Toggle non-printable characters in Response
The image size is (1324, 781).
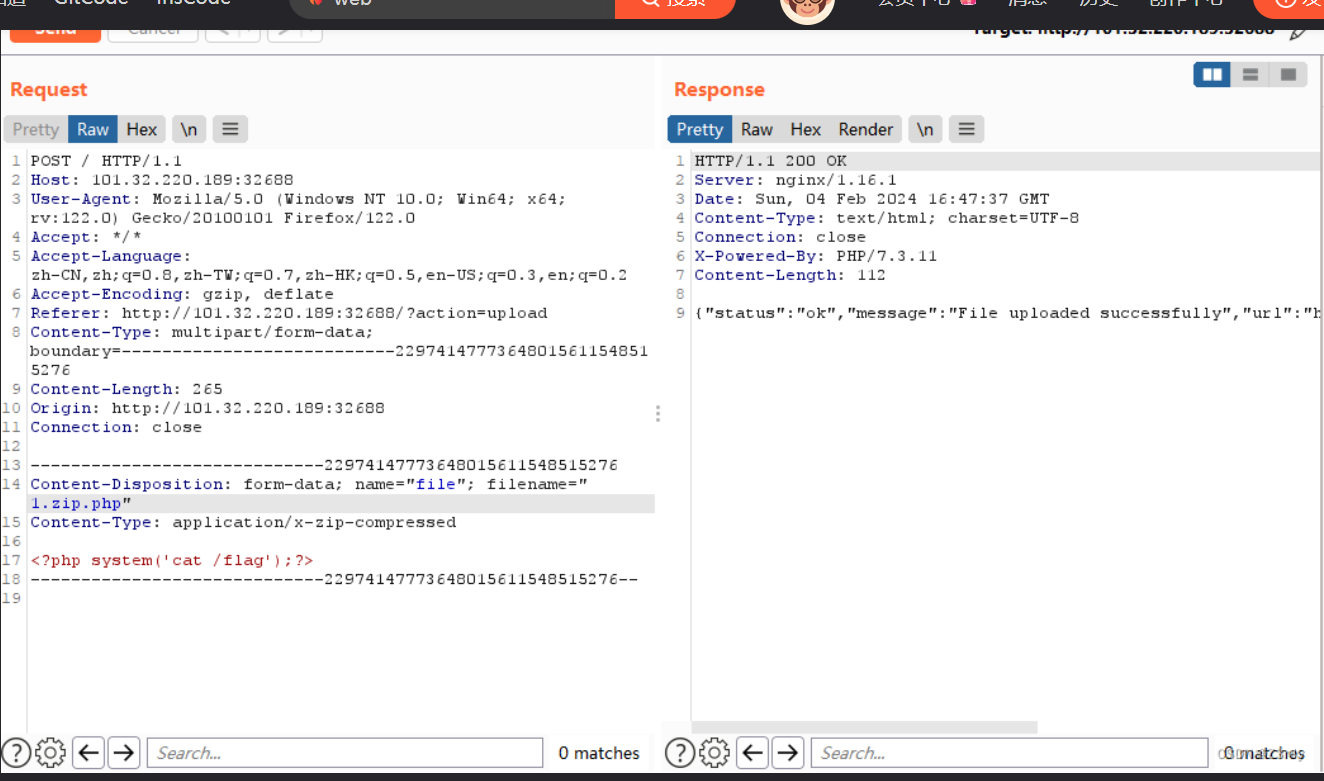[x=925, y=129]
